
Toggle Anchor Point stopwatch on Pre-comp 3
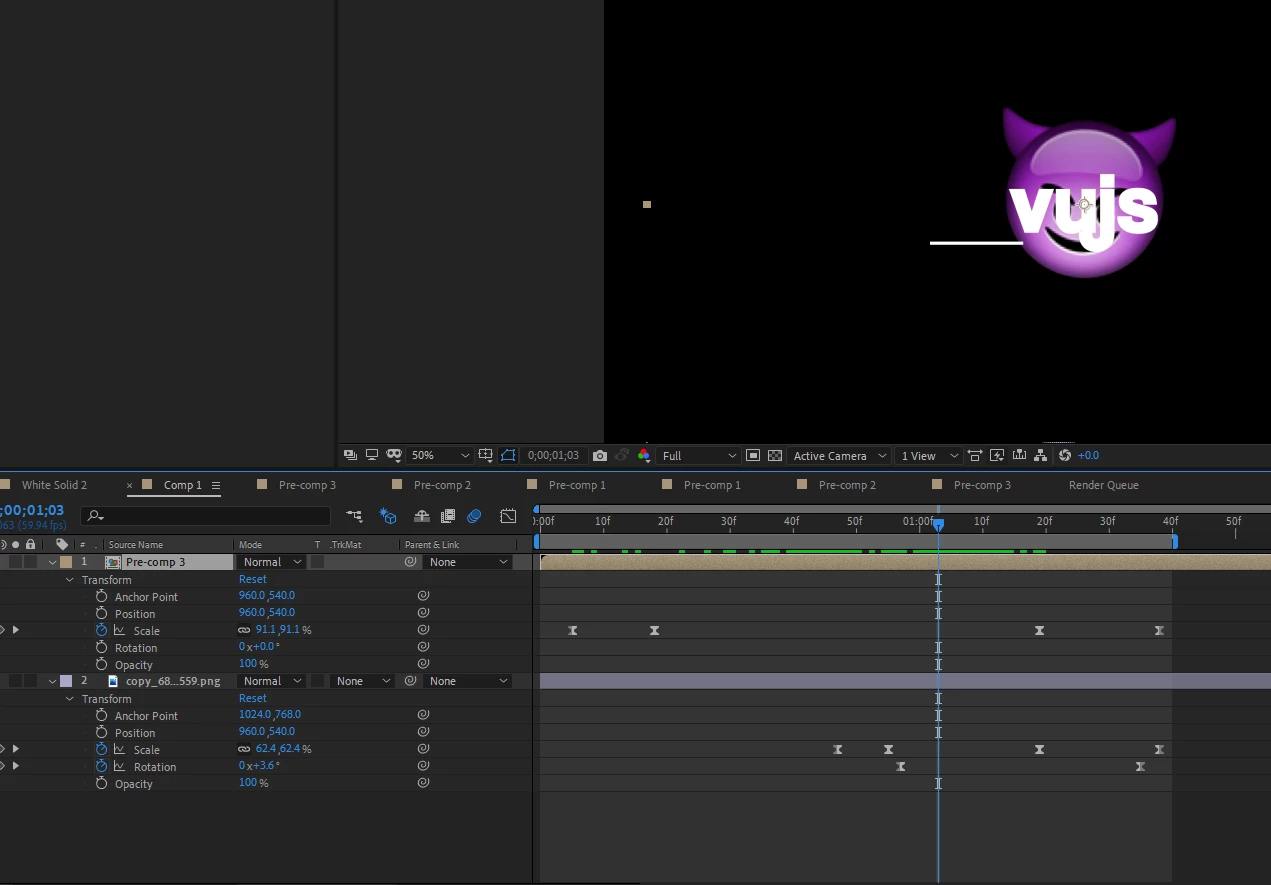101,596
